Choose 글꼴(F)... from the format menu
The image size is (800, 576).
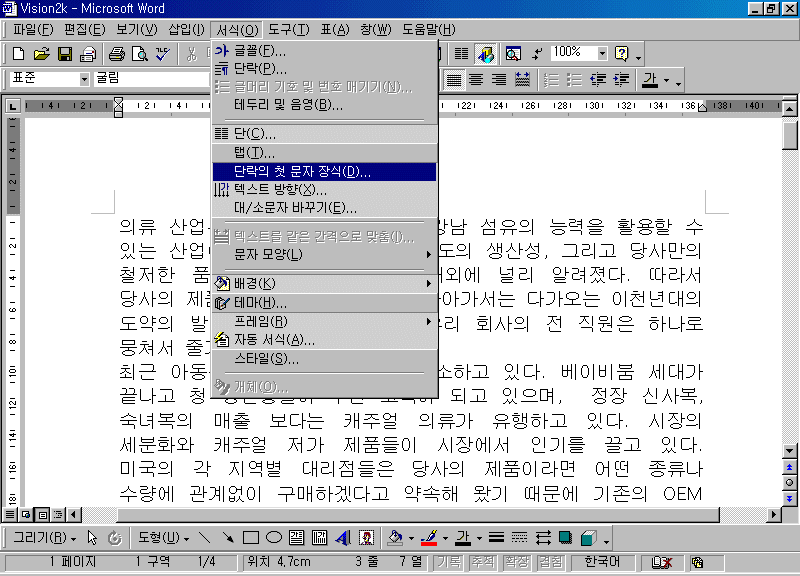pyautogui.click(x=324, y=51)
